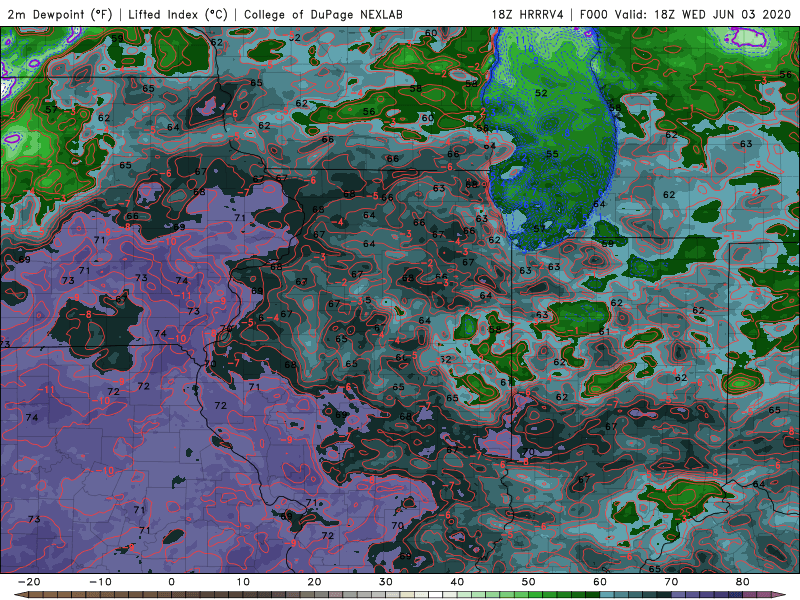800x600 pixels.
Task: Click the "2m Dewpoint (°F)" title text
Action: point(59,15)
